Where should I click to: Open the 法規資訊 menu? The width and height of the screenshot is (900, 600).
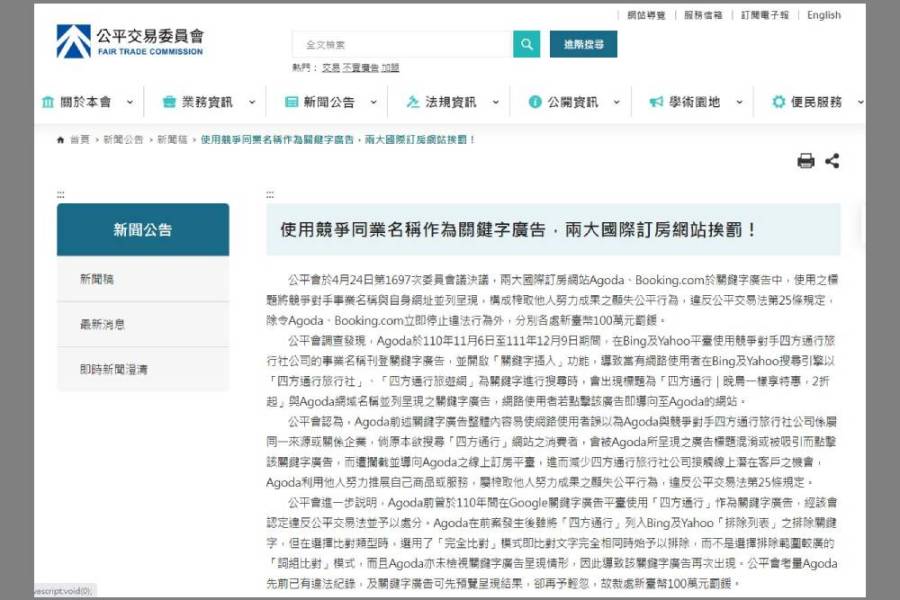point(451,102)
